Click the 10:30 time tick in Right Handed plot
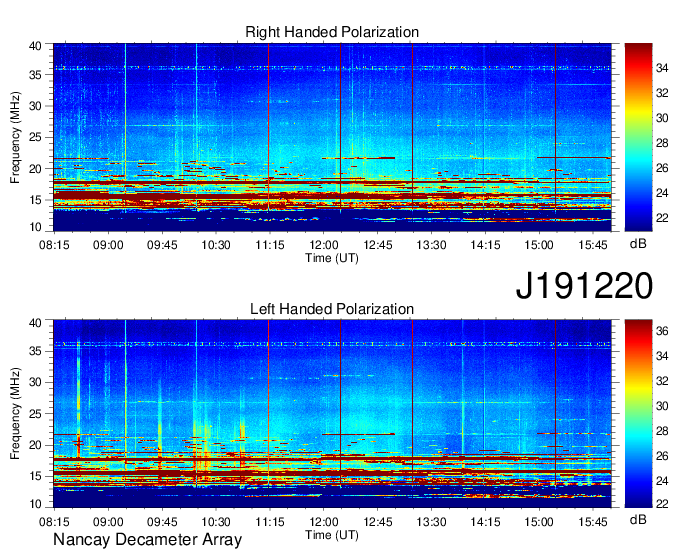Screen dimensions: 680x552 [216, 245]
